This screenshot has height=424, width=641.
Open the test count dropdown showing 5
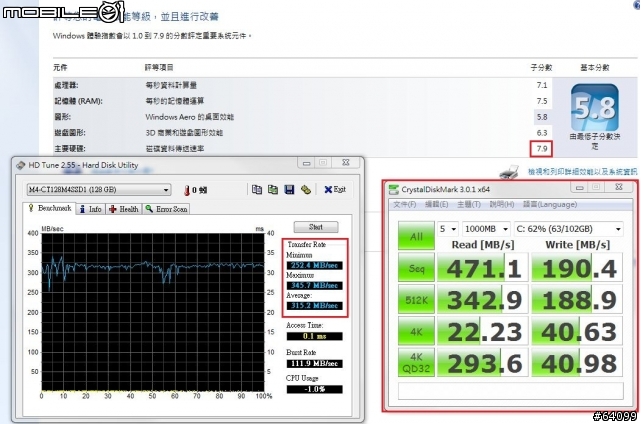pyautogui.click(x=448, y=229)
